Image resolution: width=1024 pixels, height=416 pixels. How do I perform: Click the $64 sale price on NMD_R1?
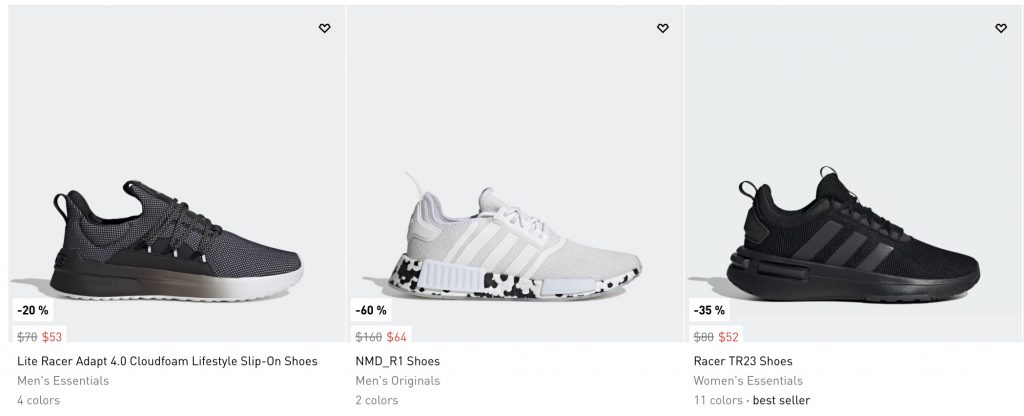coord(397,337)
